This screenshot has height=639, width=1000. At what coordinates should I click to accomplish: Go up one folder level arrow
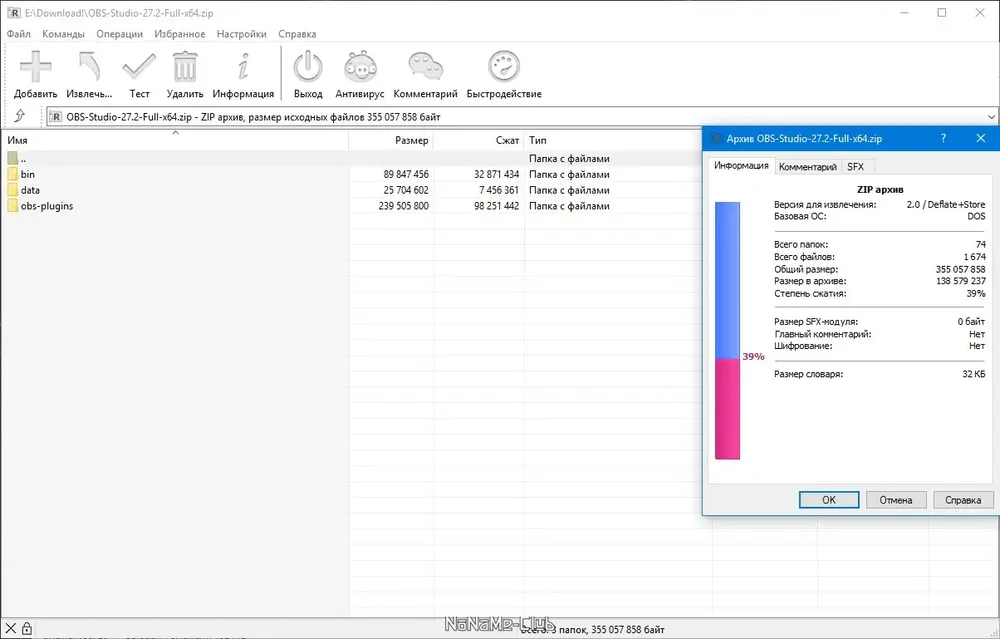(20, 116)
